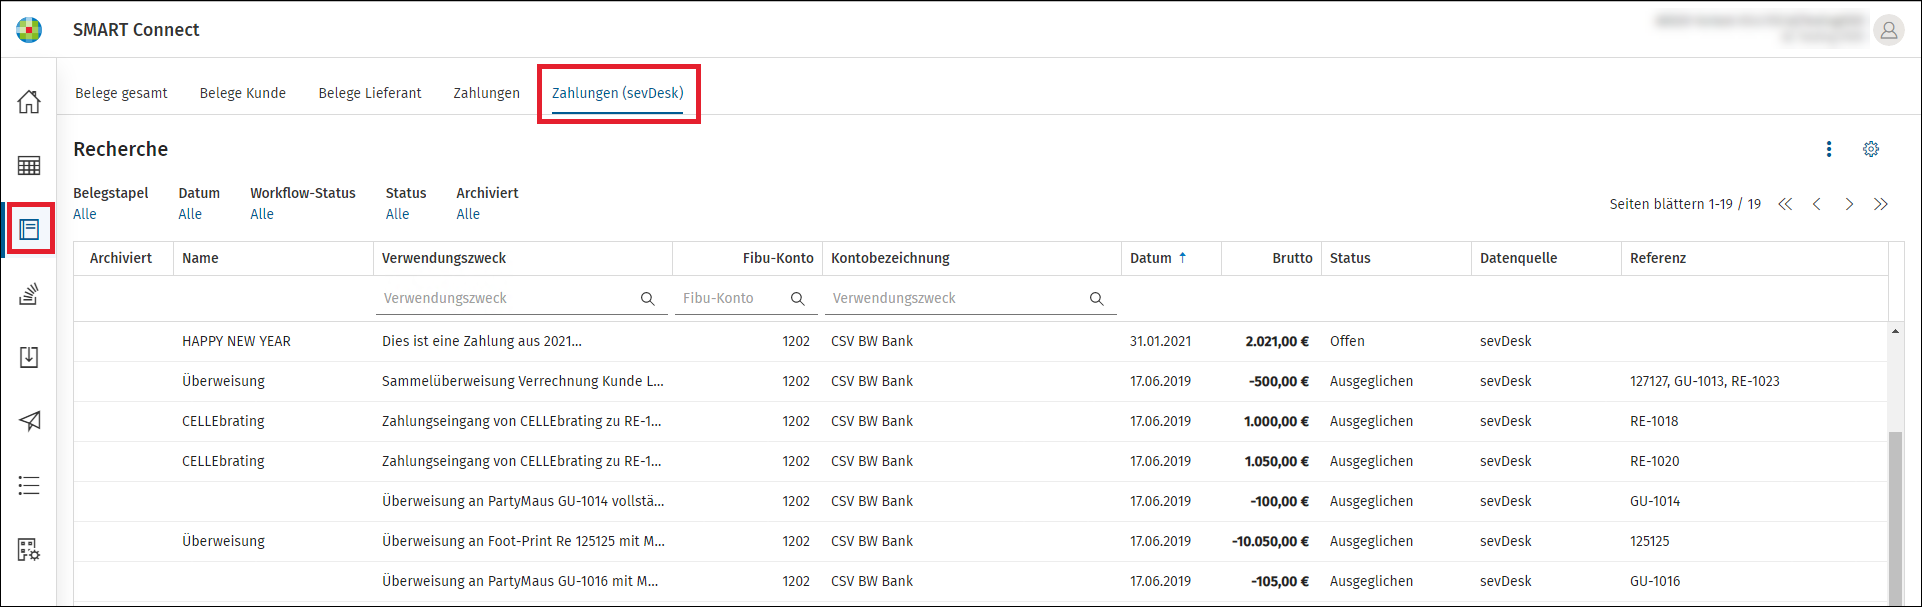Click the 2.021,00 € amount
The height and width of the screenshot is (607, 1922).
(x=1277, y=341)
